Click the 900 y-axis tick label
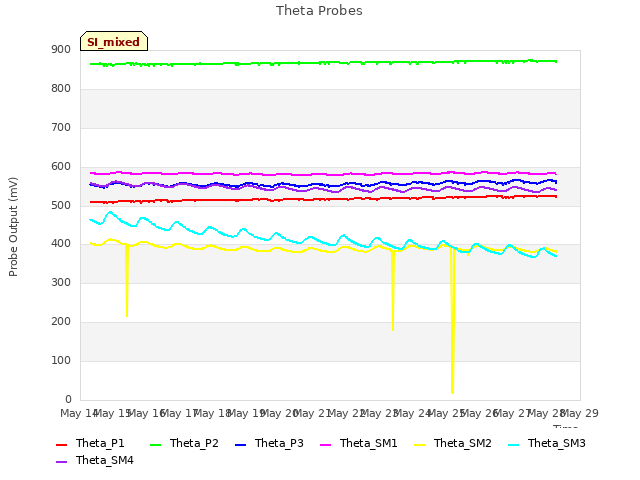Image resolution: width=640 pixels, height=480 pixels. click(61, 50)
